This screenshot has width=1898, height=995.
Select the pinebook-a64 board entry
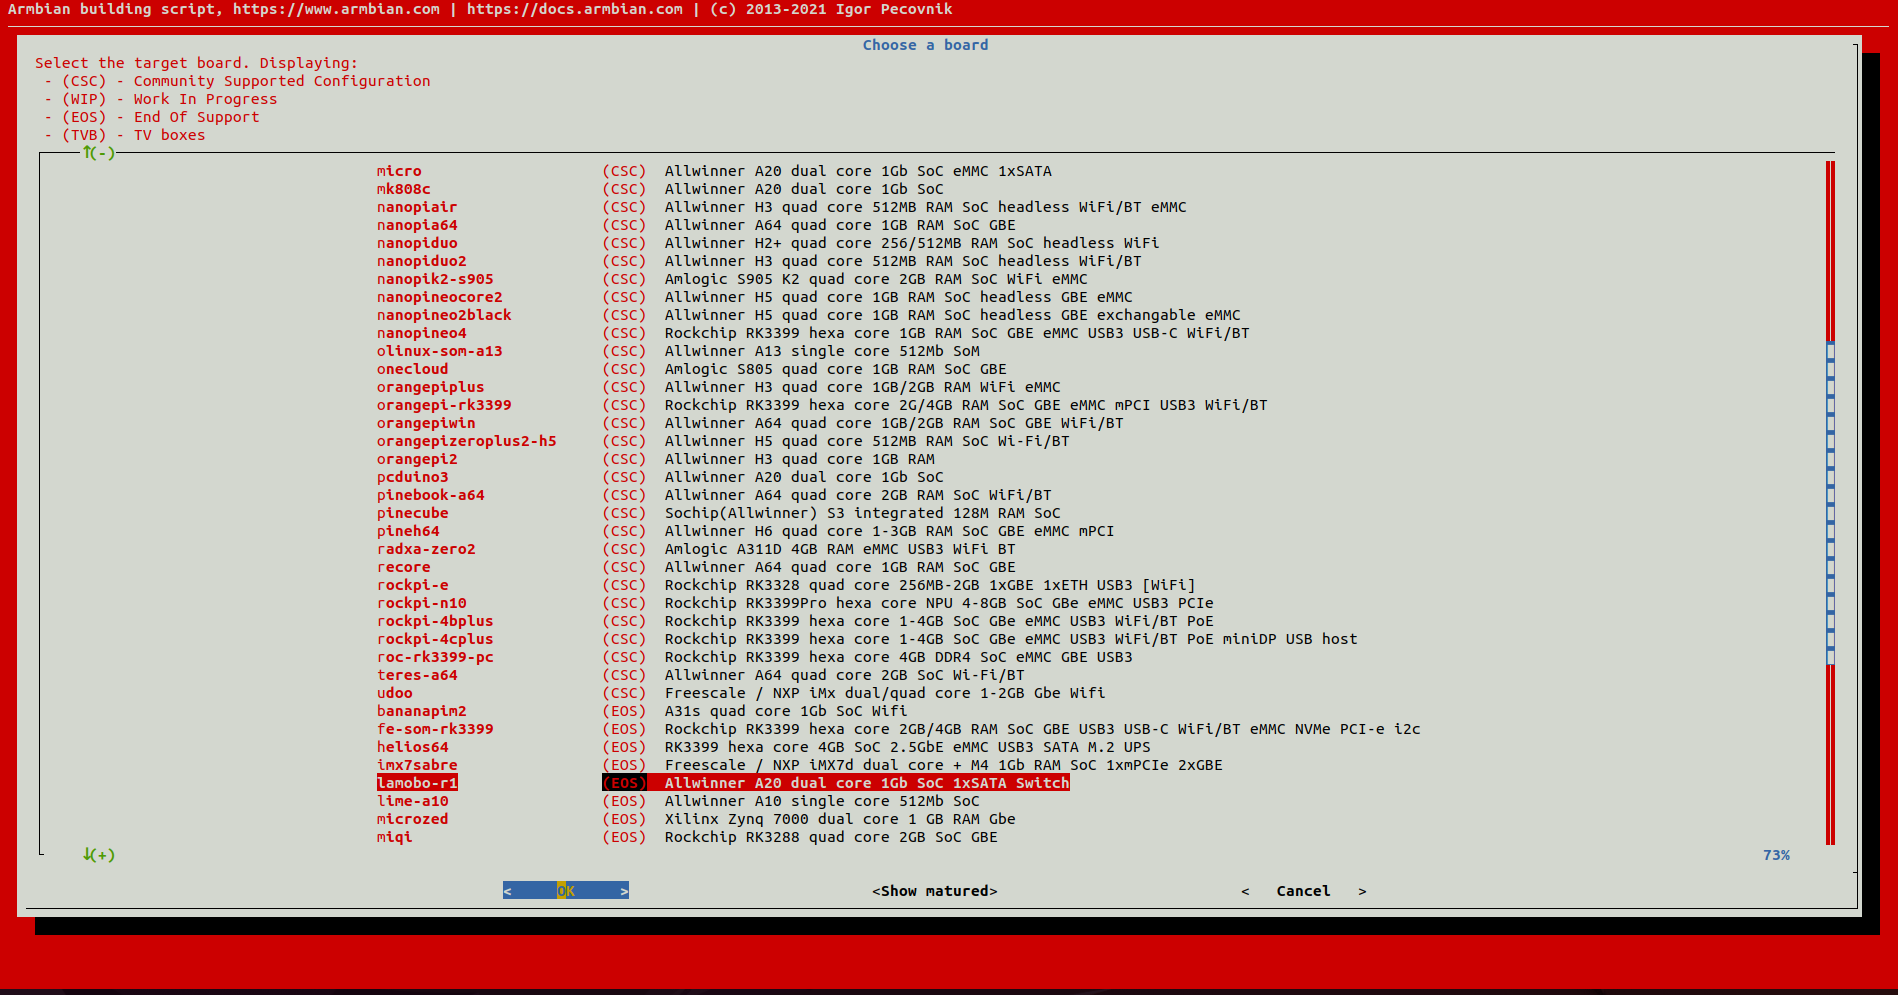(430, 495)
